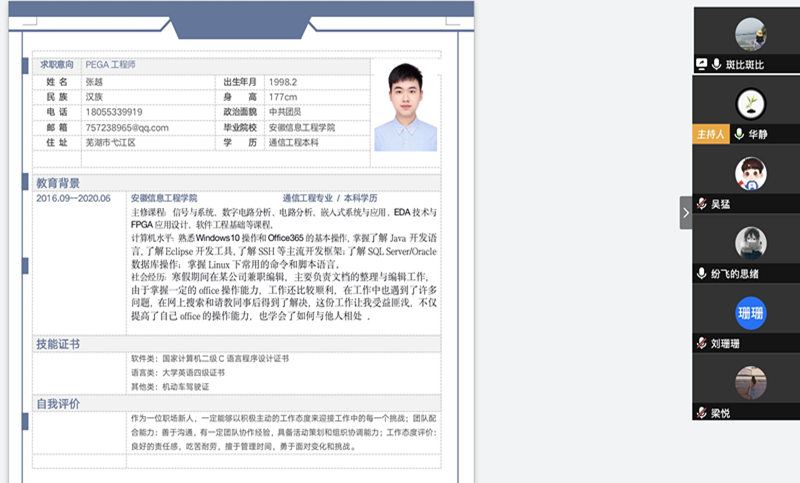Click the resume portrait photo
This screenshot has height=483, width=800.
click(x=405, y=107)
